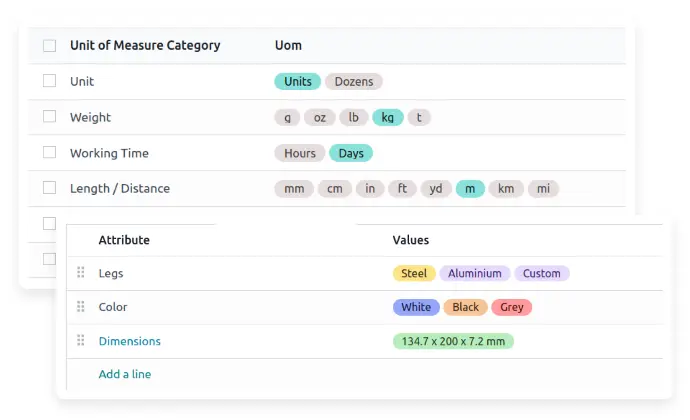Open the Dimensions attribute link

tap(129, 341)
